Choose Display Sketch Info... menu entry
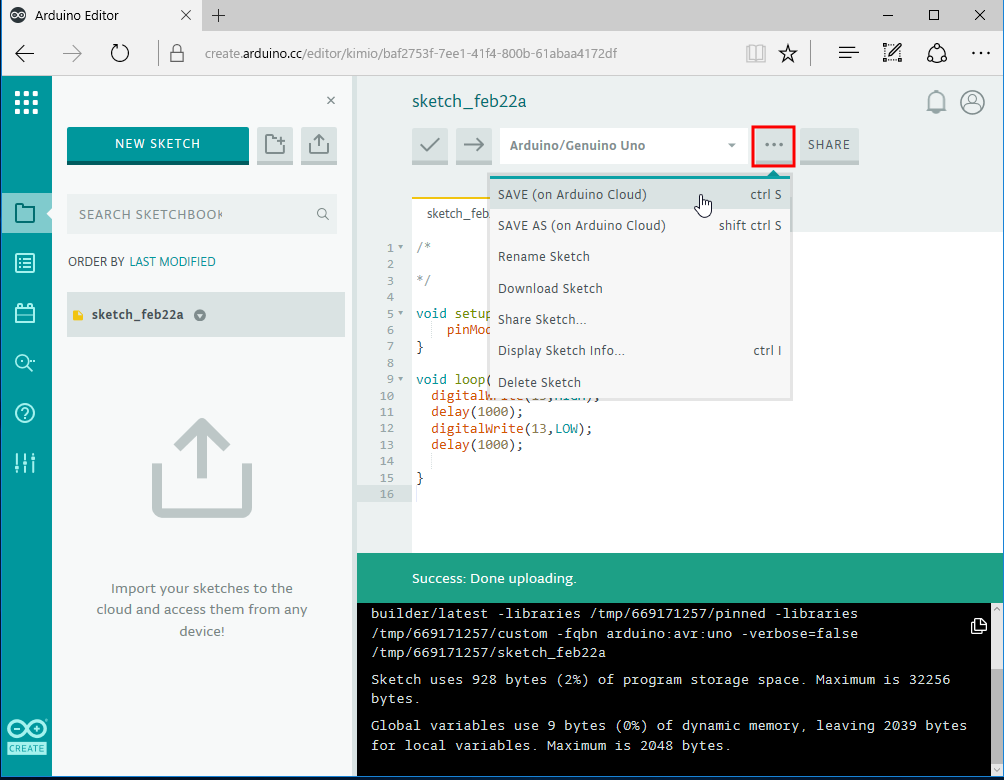Screen dimensions: 1004x780 640,351
